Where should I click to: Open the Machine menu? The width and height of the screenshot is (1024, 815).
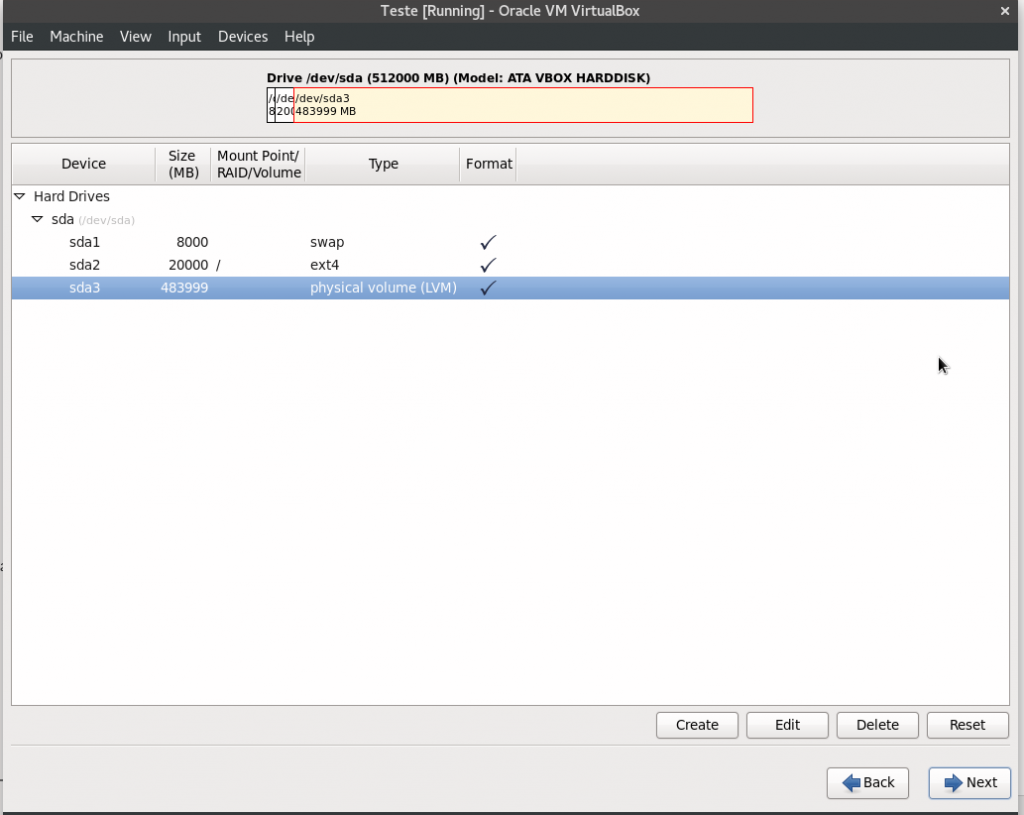pos(76,37)
